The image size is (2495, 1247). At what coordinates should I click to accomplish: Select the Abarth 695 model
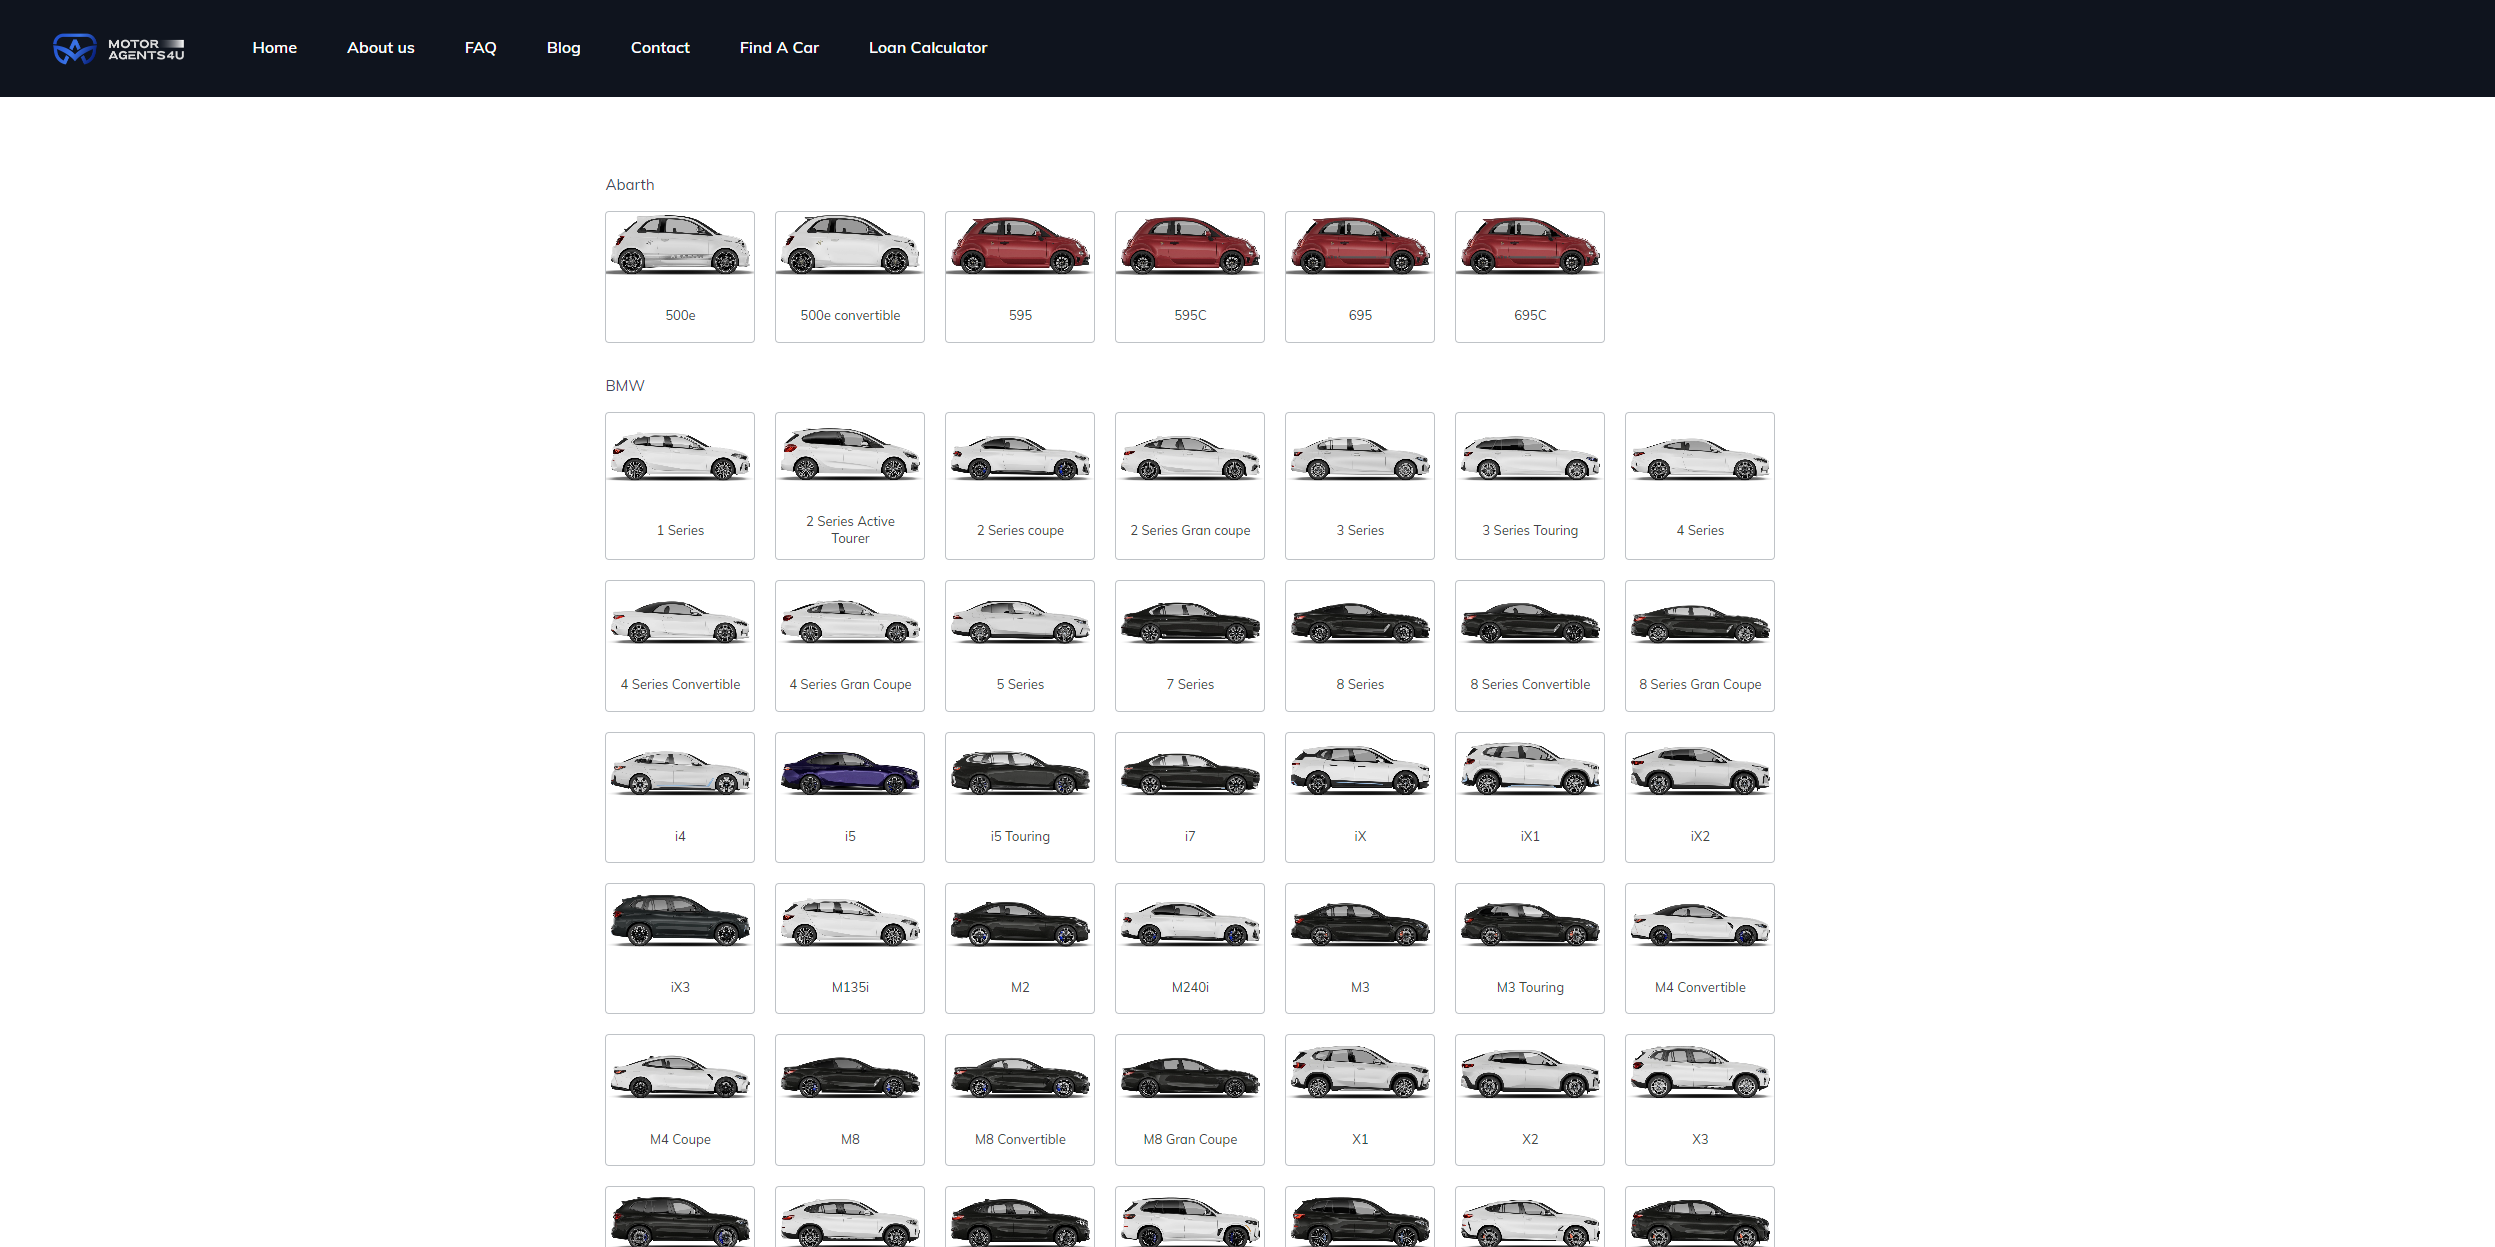tap(1360, 277)
